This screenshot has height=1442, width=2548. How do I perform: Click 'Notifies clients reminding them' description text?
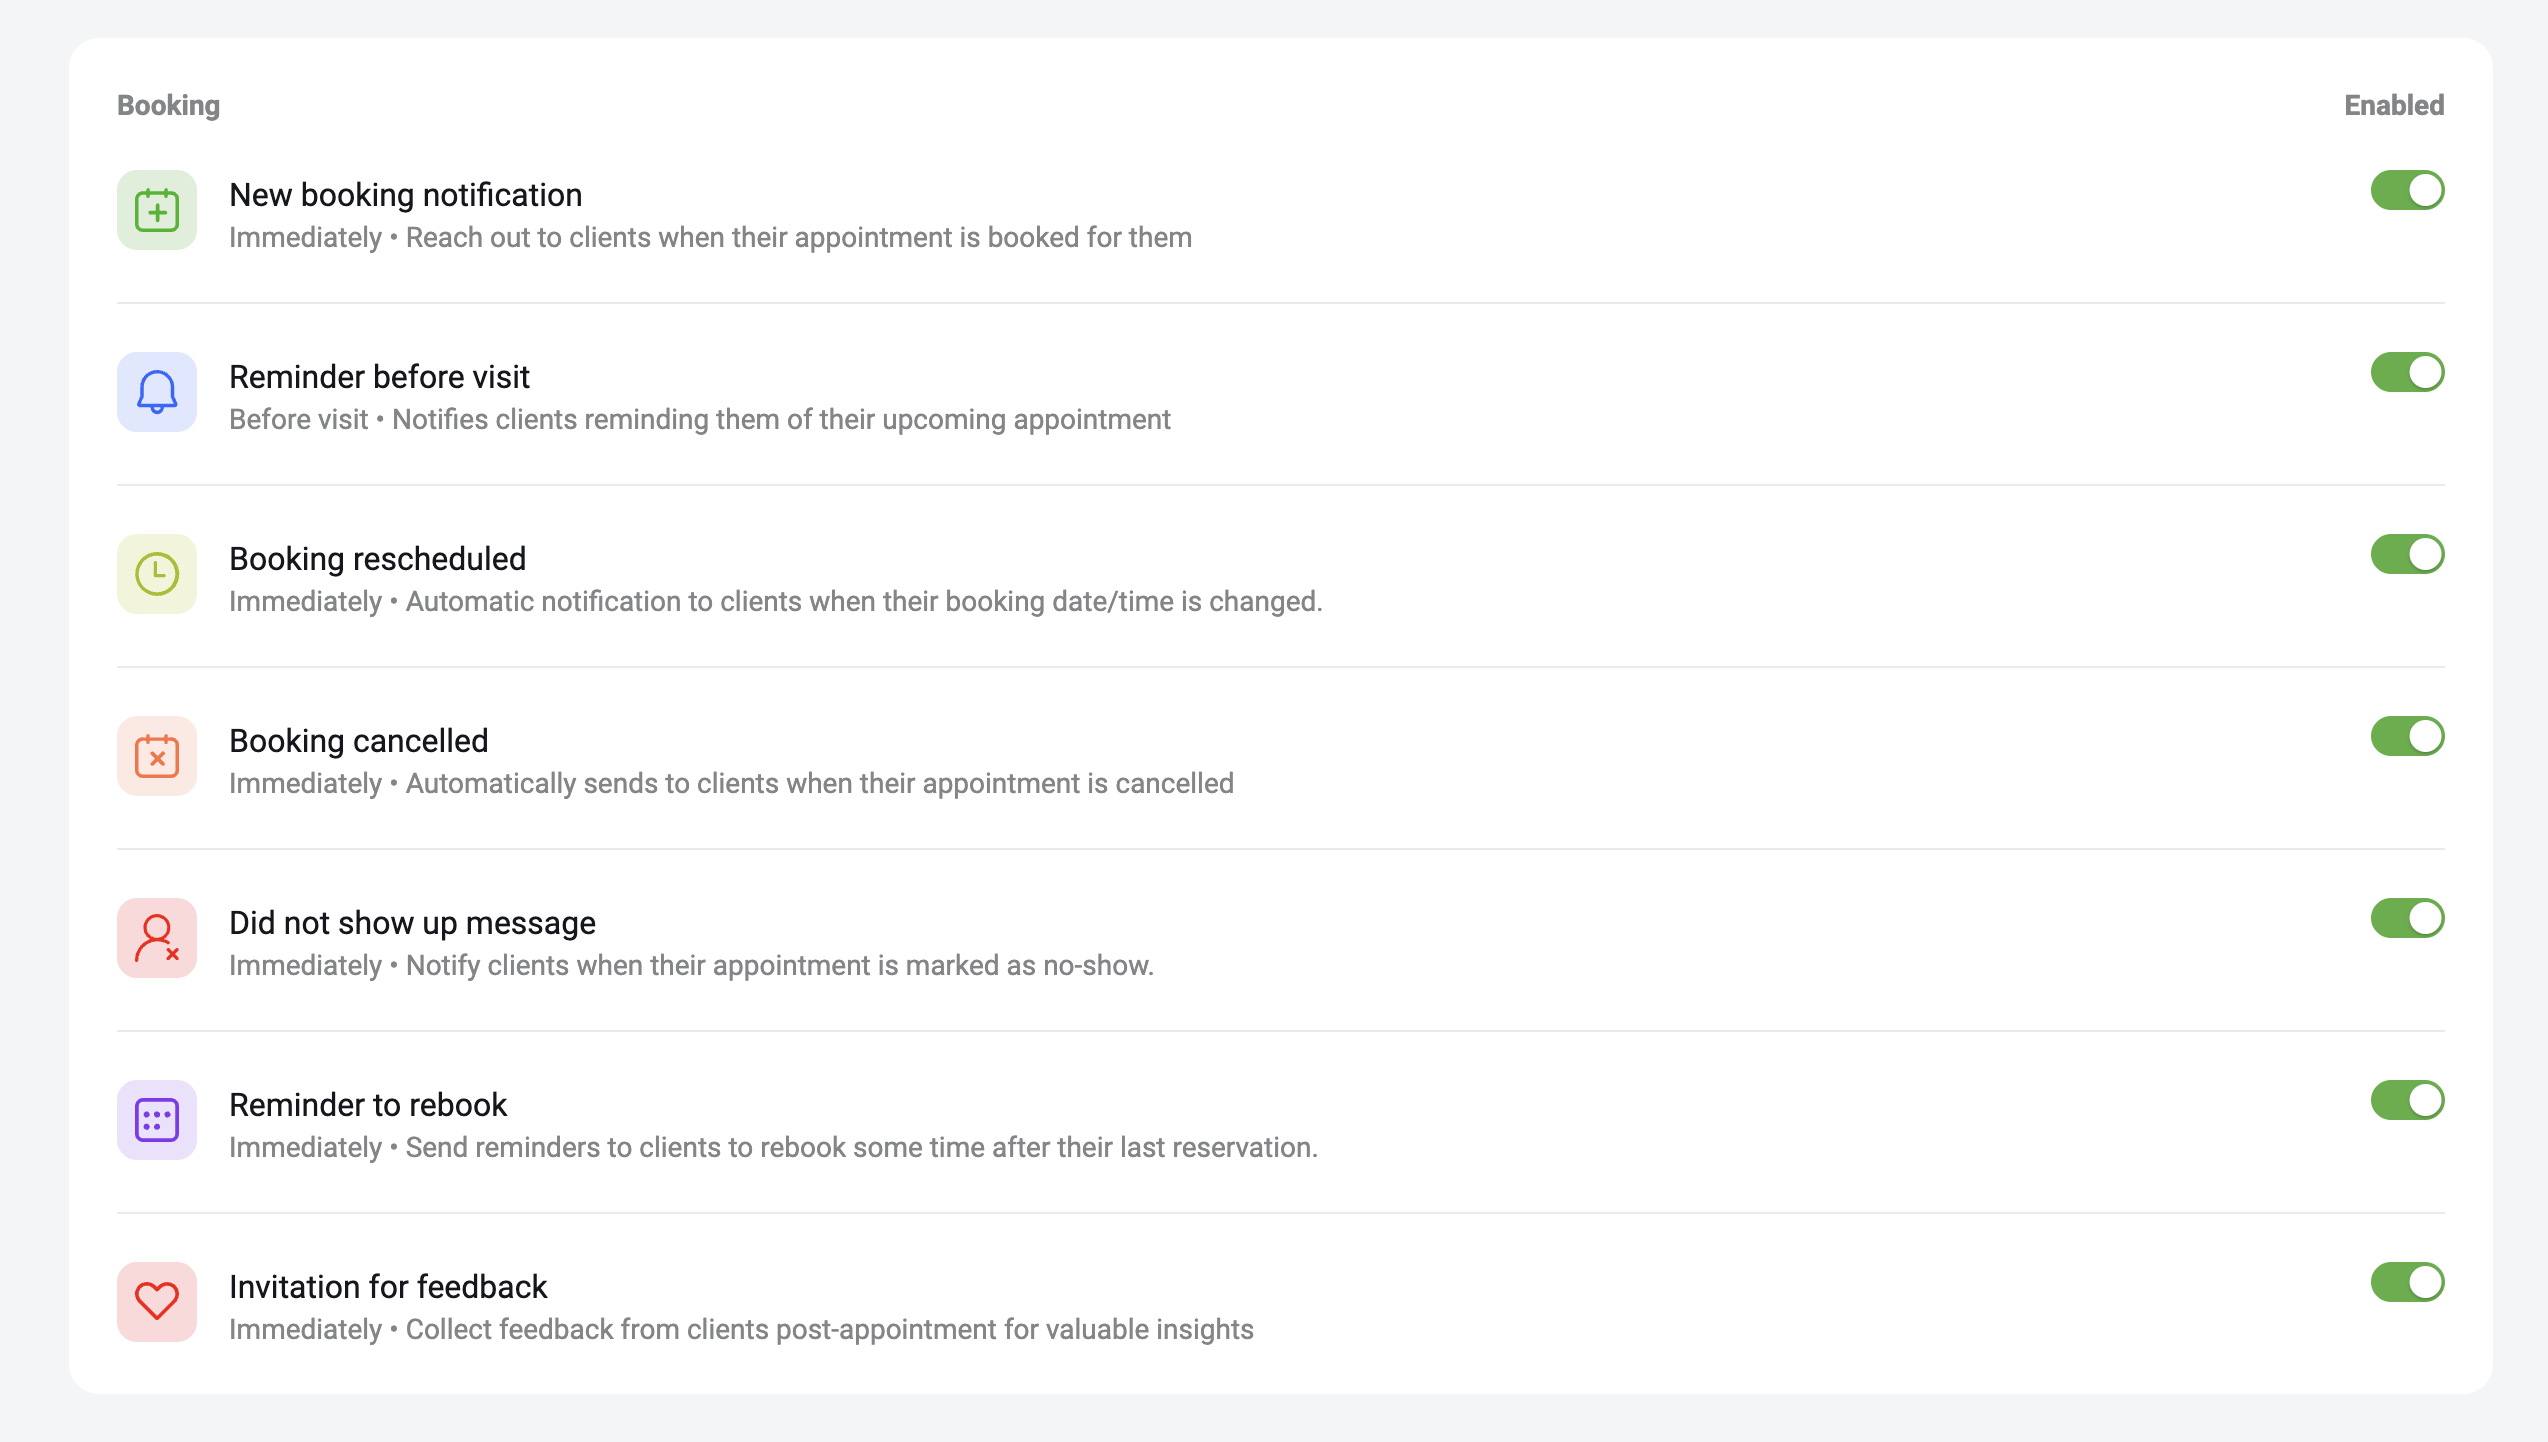(781, 420)
